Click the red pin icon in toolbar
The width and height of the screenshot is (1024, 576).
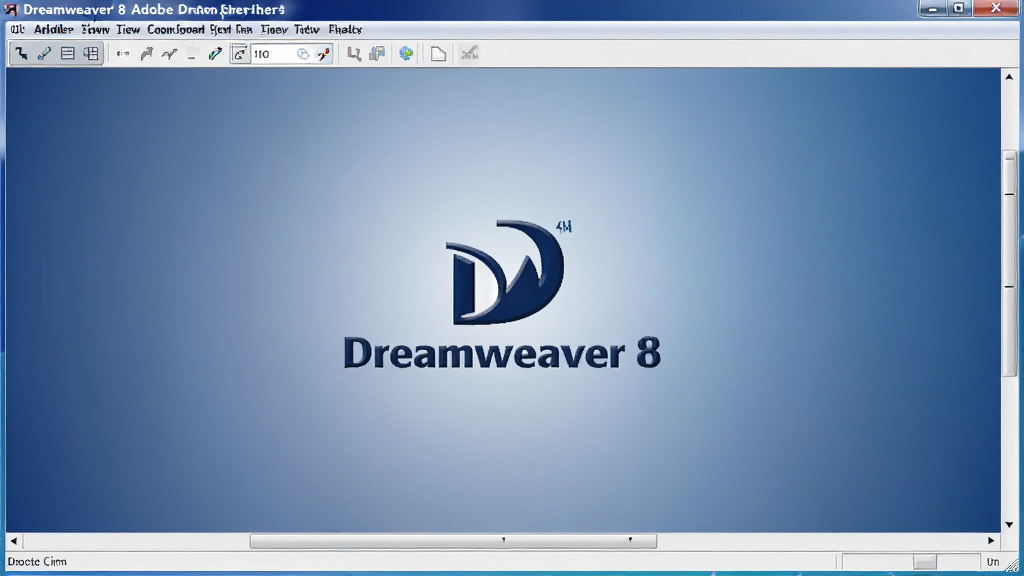[323, 54]
